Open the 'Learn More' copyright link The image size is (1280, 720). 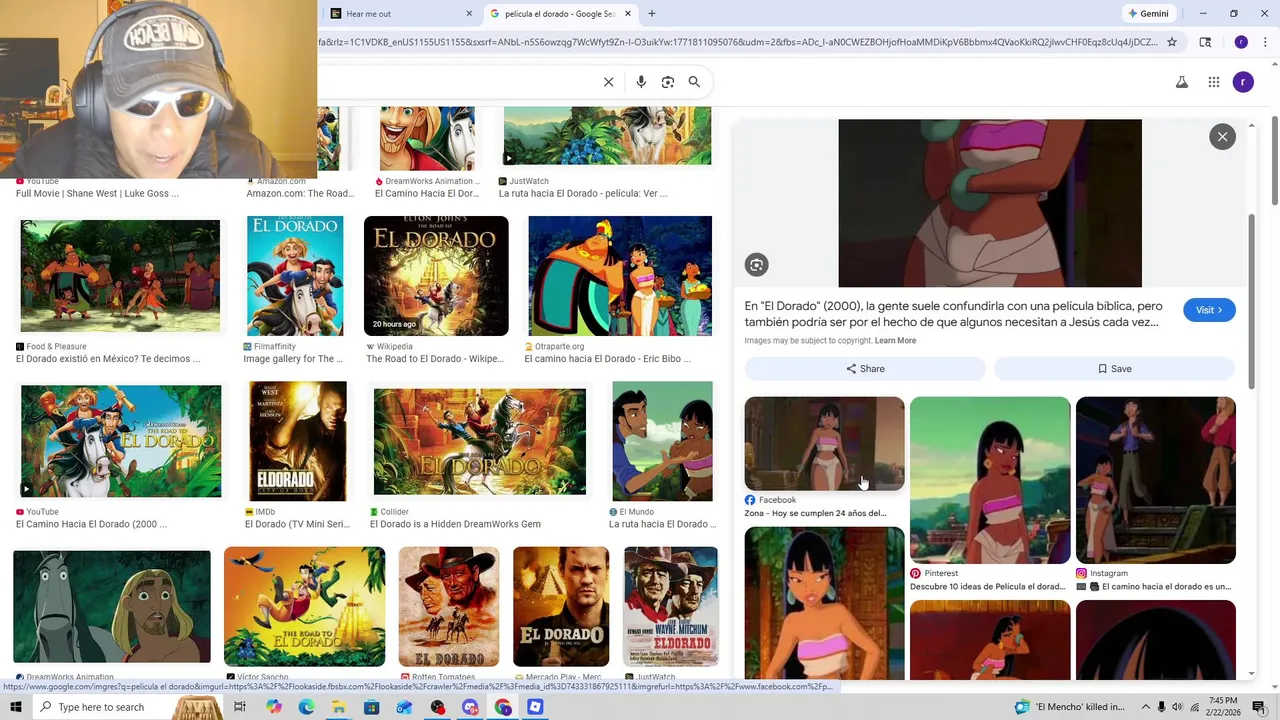(x=895, y=341)
